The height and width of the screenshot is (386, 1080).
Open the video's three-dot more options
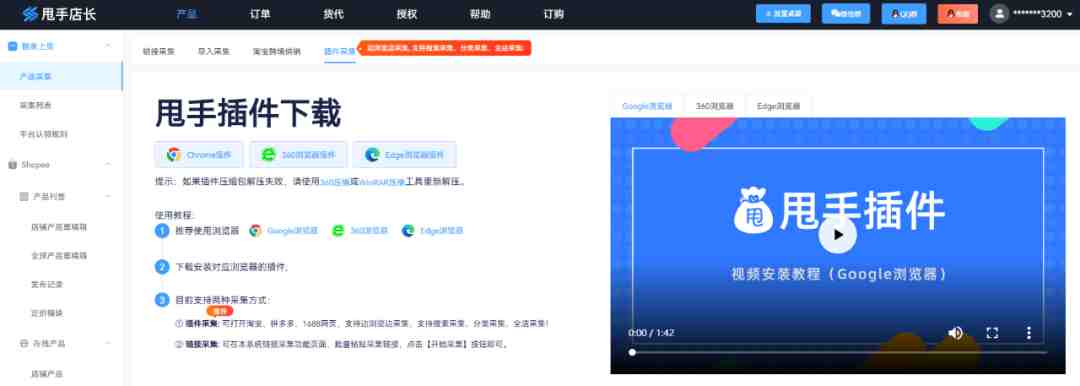point(1028,333)
